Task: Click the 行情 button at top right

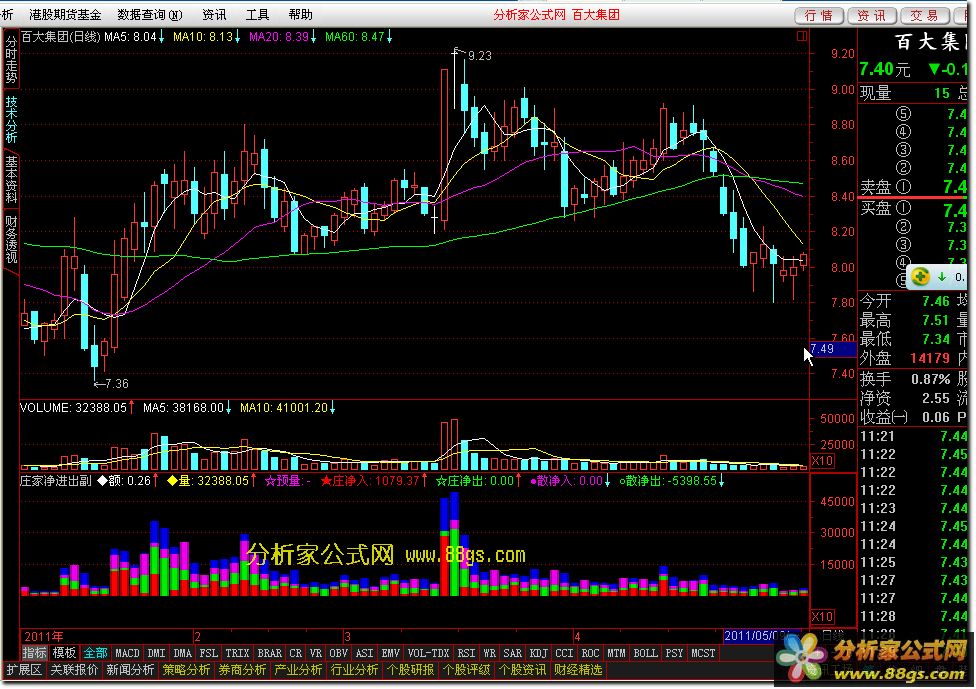Action: pyautogui.click(x=819, y=16)
